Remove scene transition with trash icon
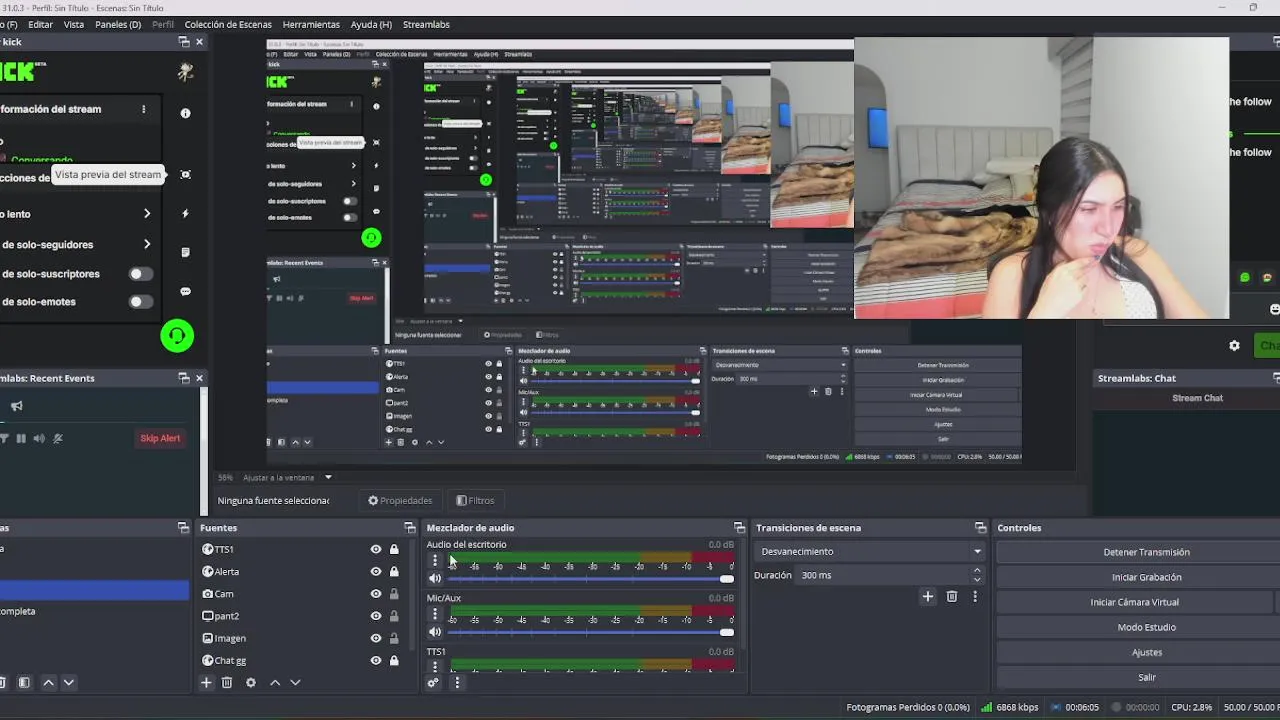 coord(952,596)
